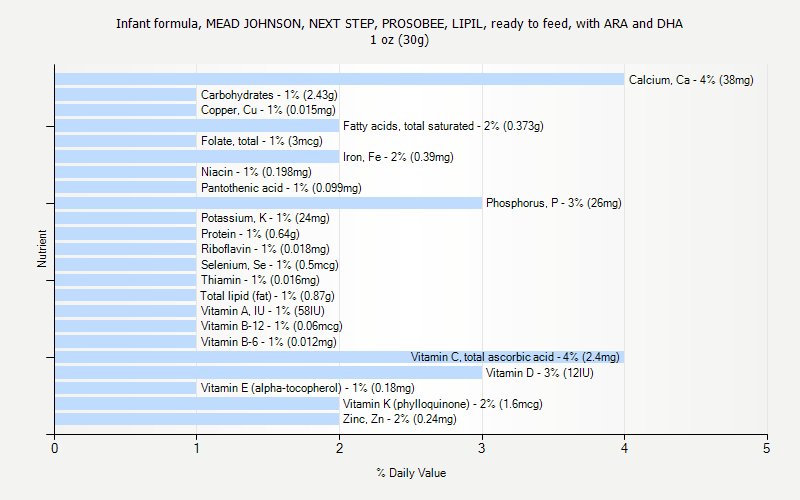This screenshot has height=500, width=800.
Task: Click the '% Daily Value' axis title
Action: (x=411, y=473)
